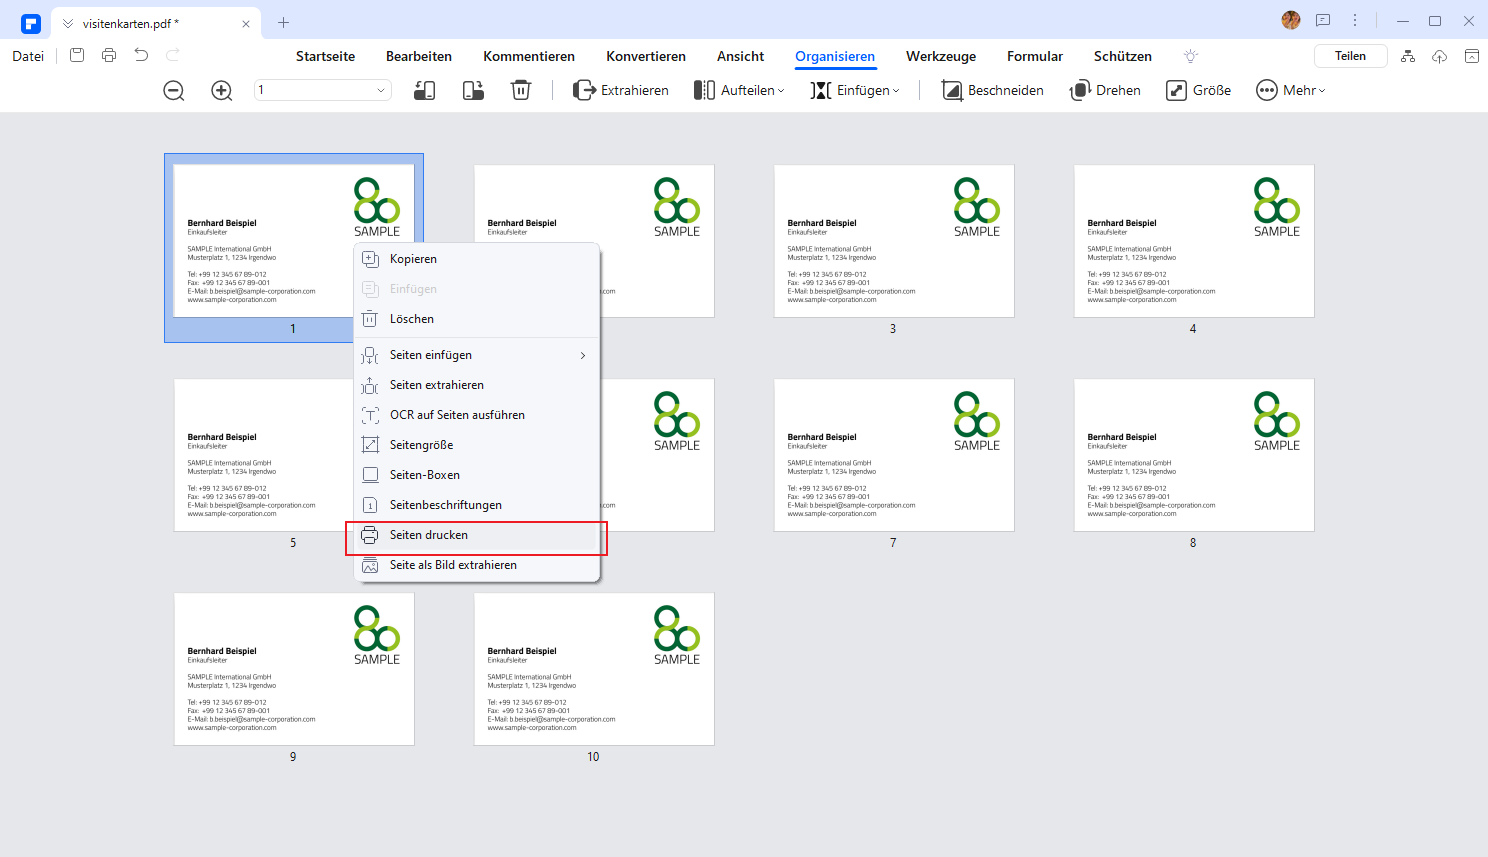The height and width of the screenshot is (857, 1488).
Task: Choose Kopieren from the context menu
Action: (477, 259)
